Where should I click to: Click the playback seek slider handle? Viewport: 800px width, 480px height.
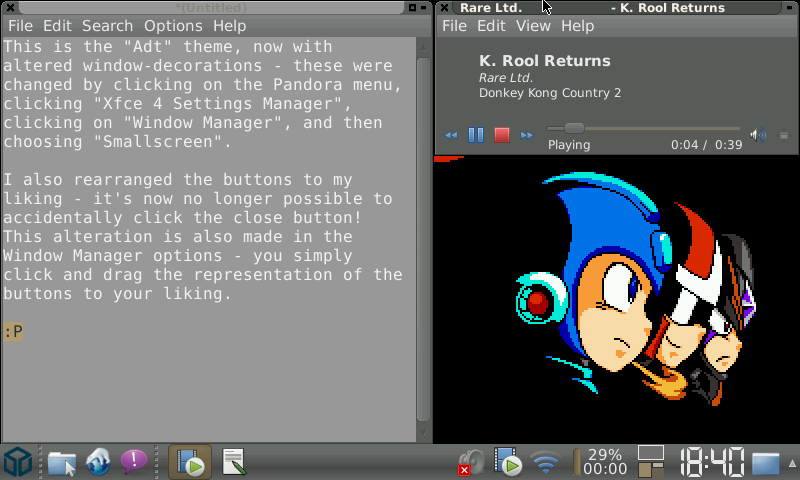(573, 128)
